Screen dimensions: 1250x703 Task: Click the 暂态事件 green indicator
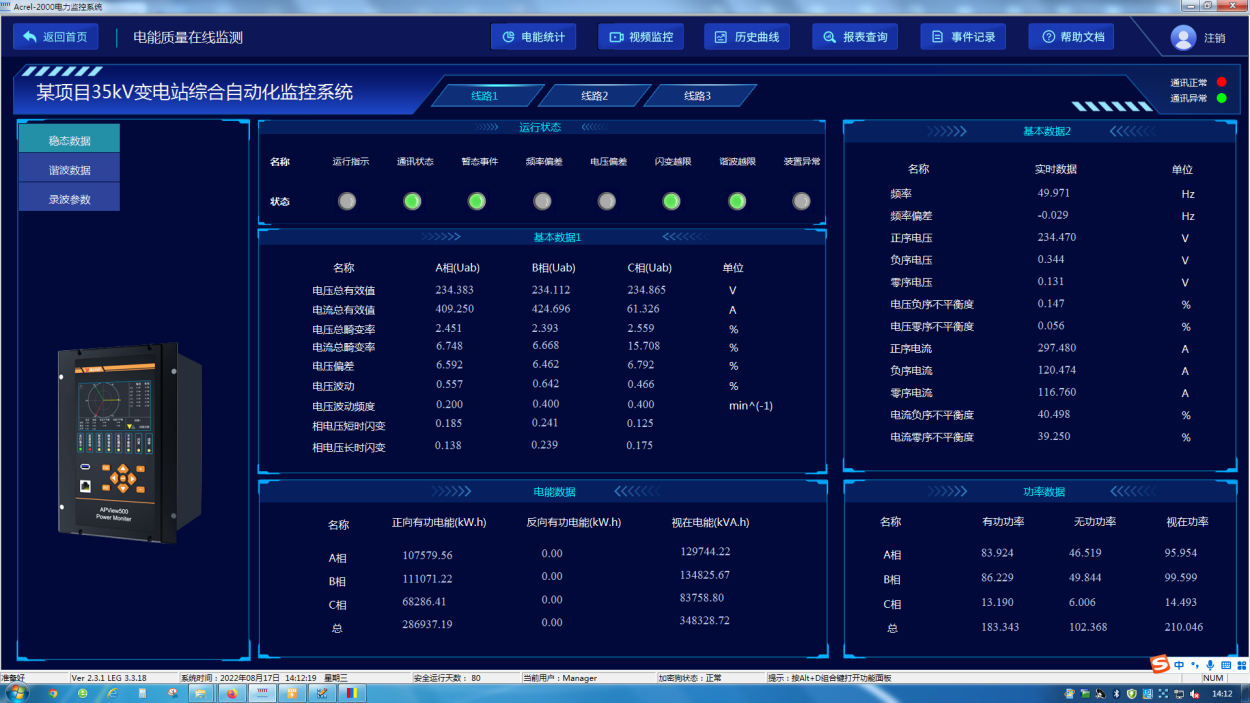coord(477,201)
